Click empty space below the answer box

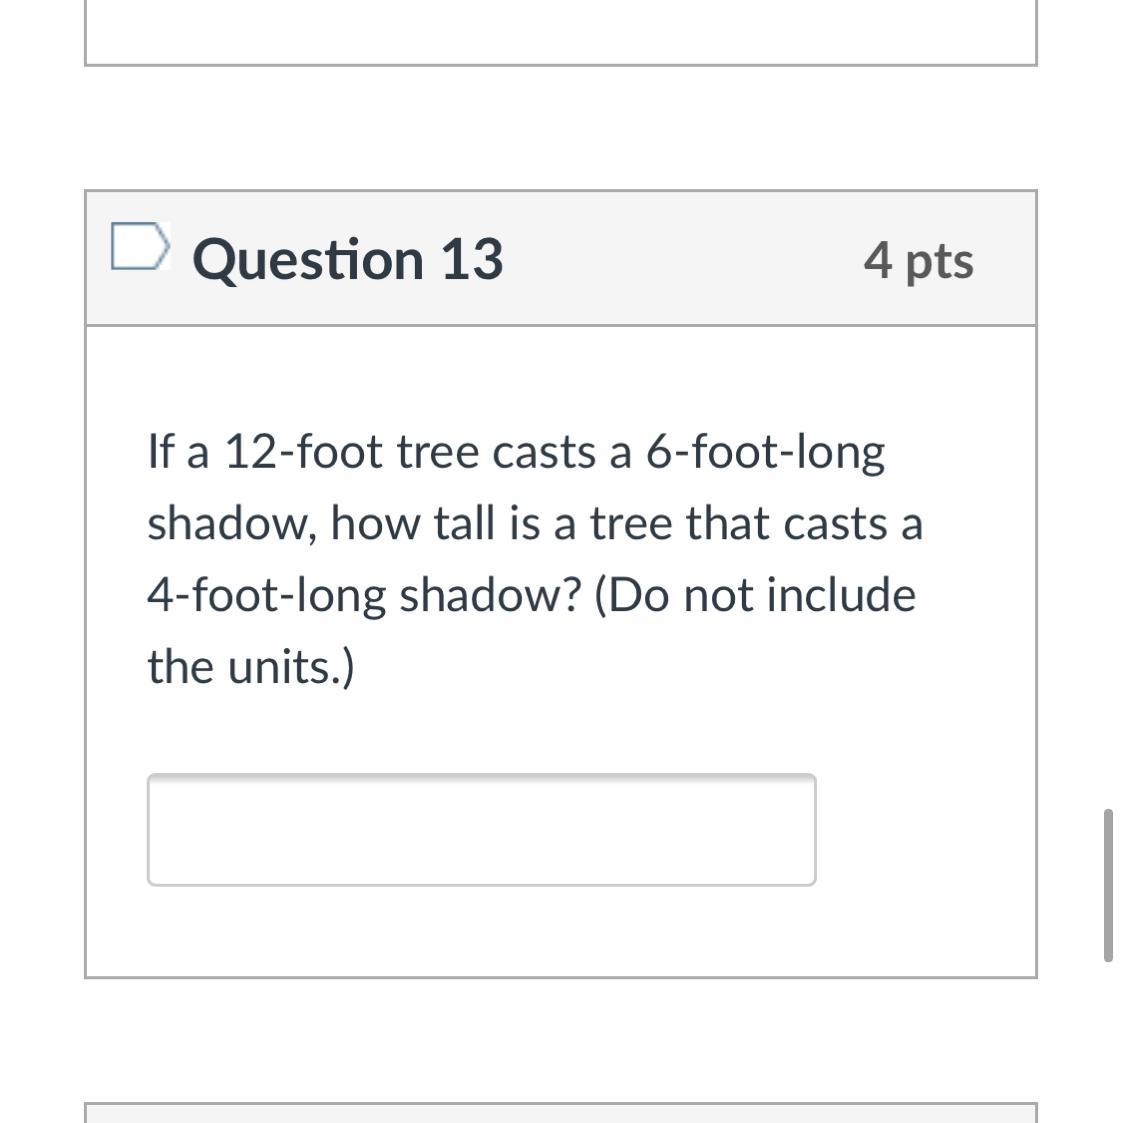(x=561, y=931)
